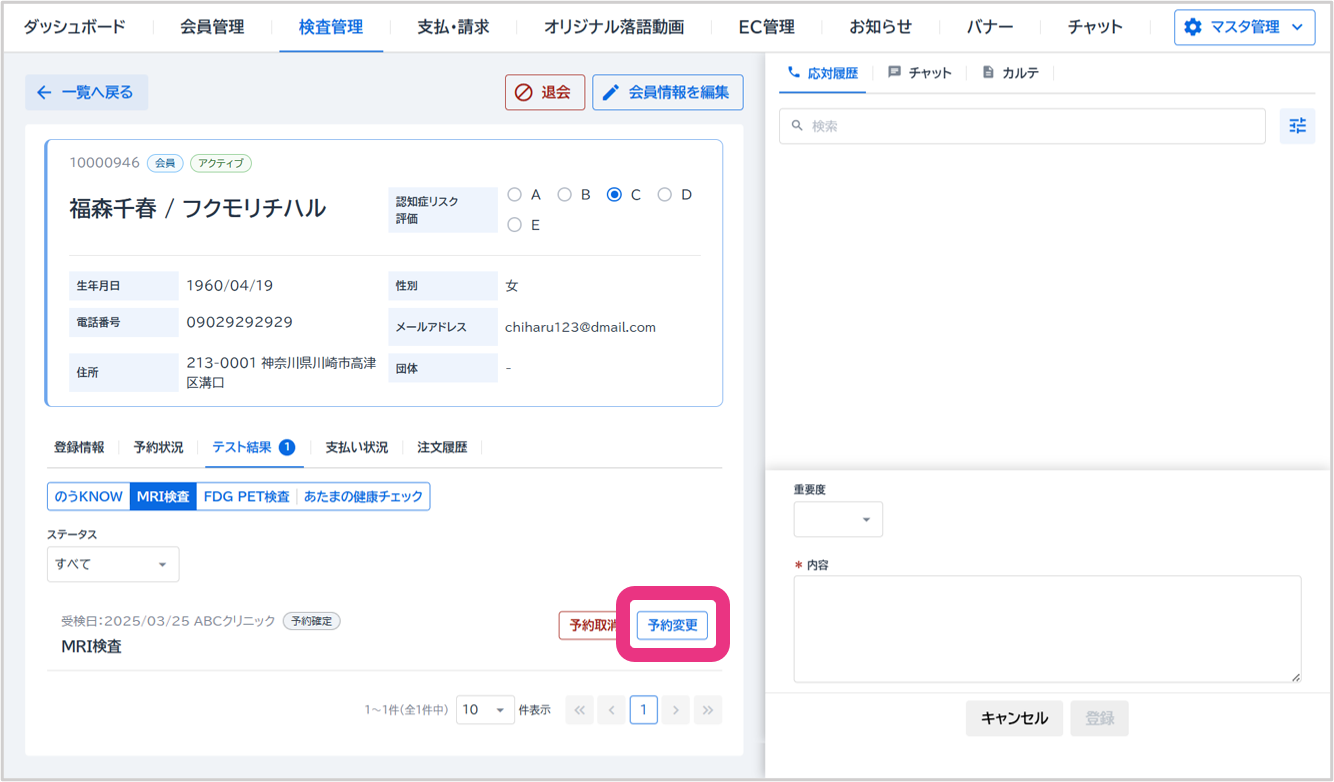This screenshot has height=782, width=1334.
Task: Open the カルテ tab with document icon
Action: tap(1010, 73)
